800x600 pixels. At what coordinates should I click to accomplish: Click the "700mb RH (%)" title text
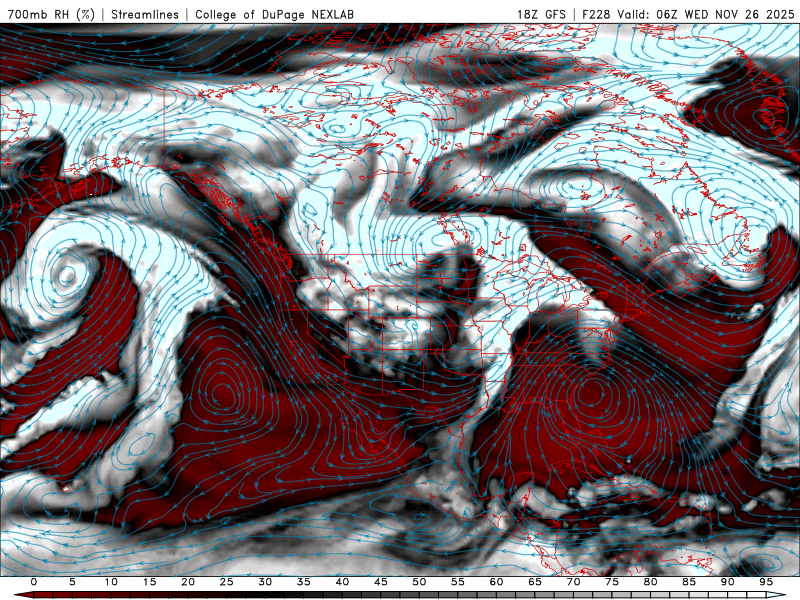tap(52, 14)
